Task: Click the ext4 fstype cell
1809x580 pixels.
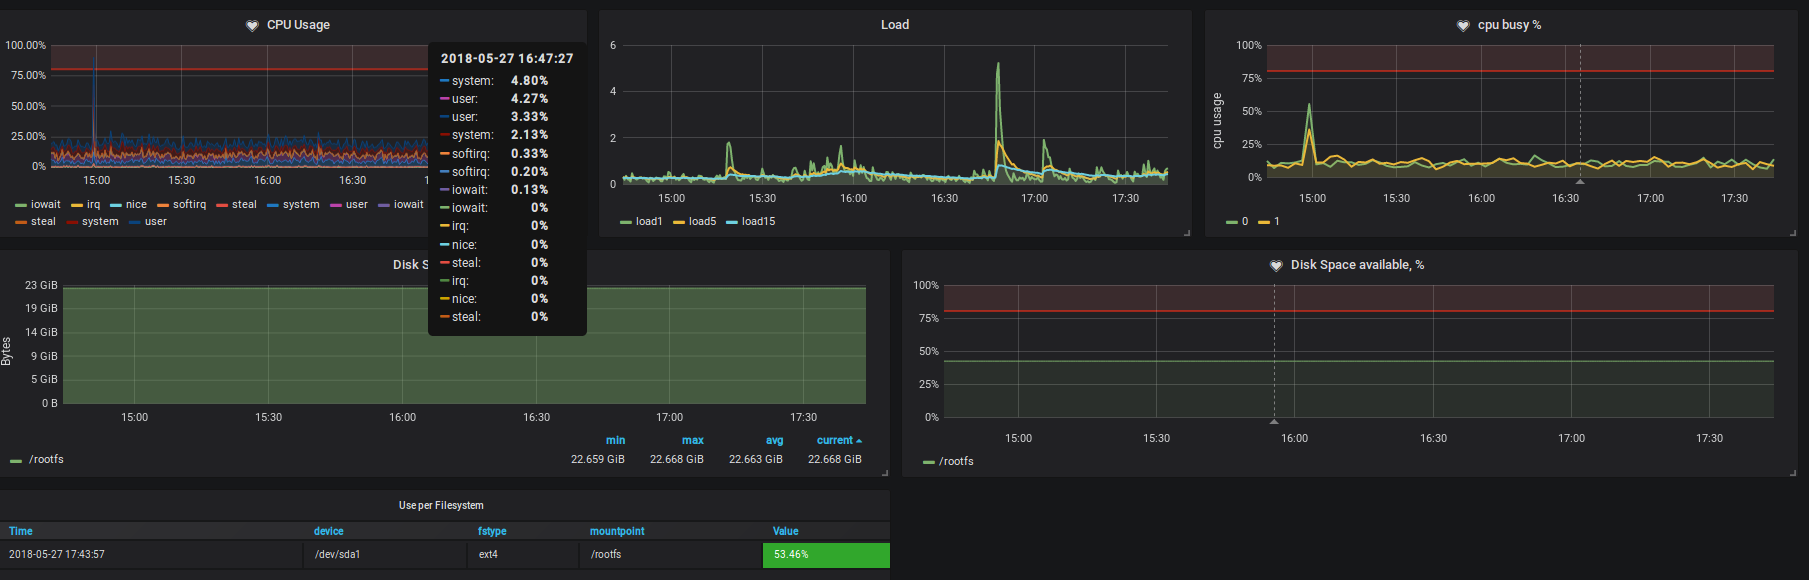Action: 522,555
